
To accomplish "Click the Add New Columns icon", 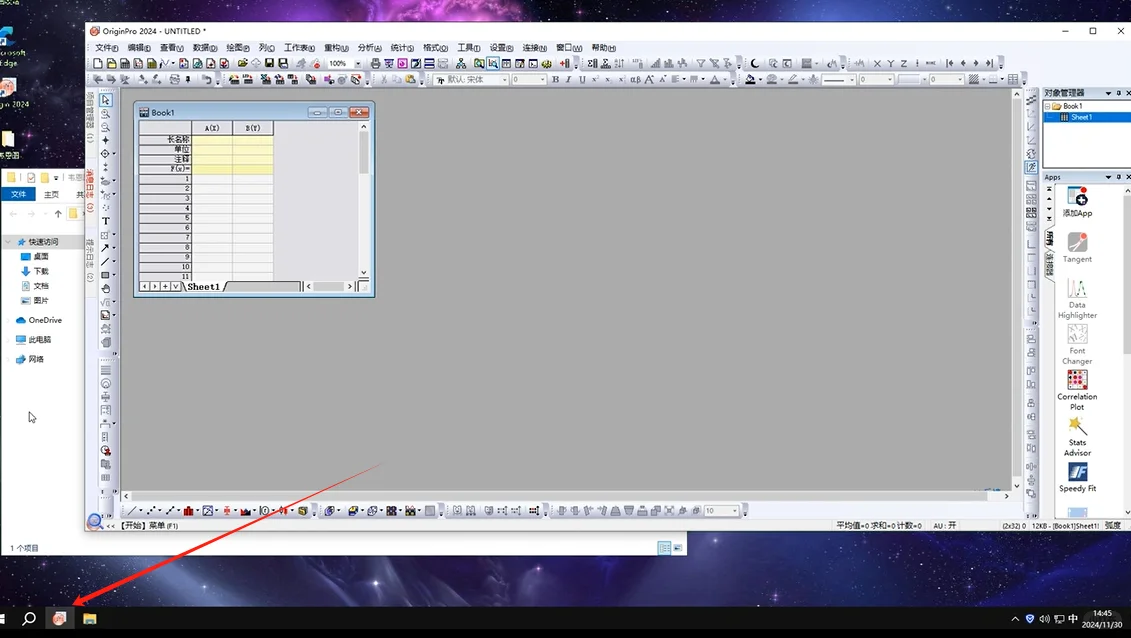I will (565, 63).
